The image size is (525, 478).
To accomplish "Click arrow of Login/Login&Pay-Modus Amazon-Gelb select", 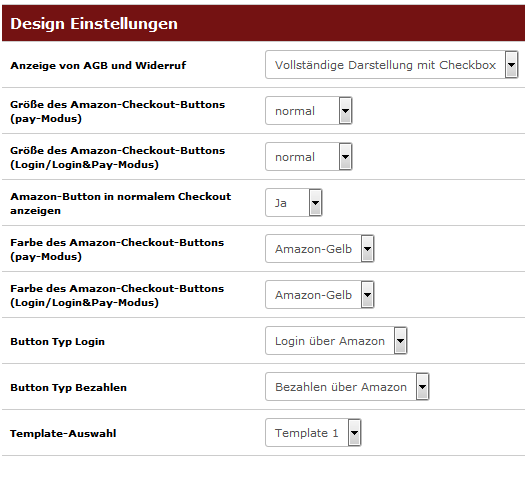I will click(367, 295).
